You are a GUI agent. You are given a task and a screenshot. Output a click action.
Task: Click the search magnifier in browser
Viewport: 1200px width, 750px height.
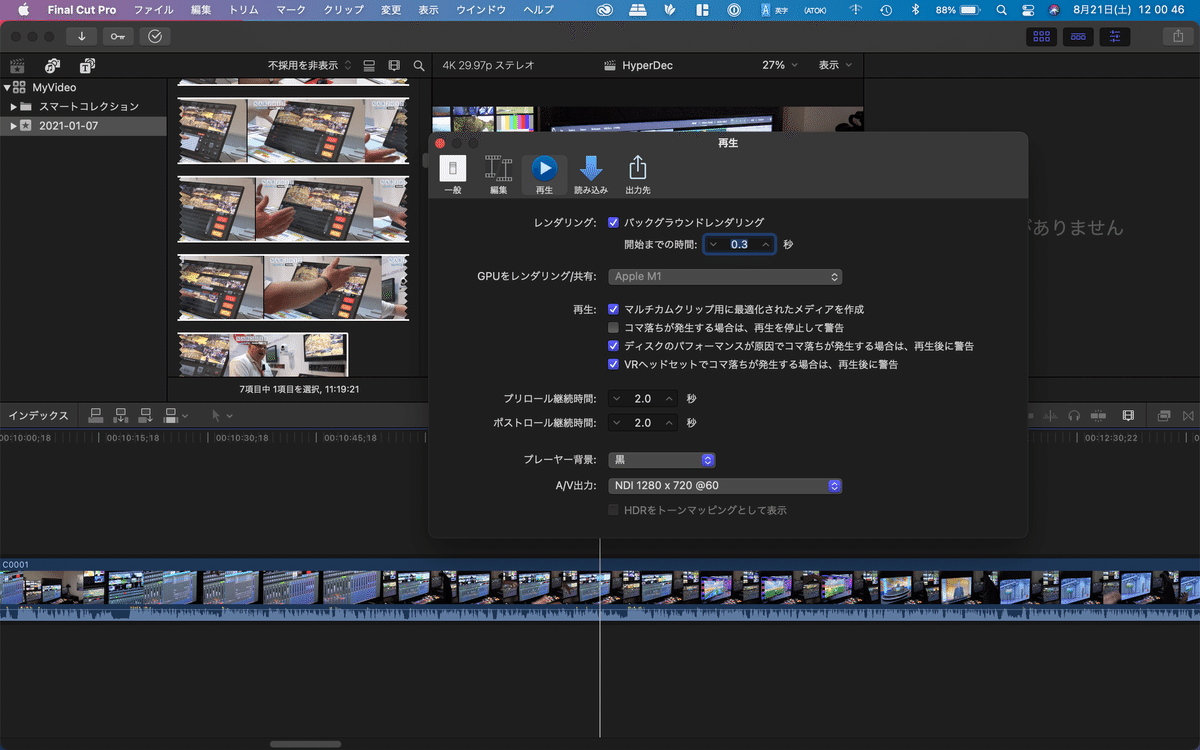click(x=419, y=65)
